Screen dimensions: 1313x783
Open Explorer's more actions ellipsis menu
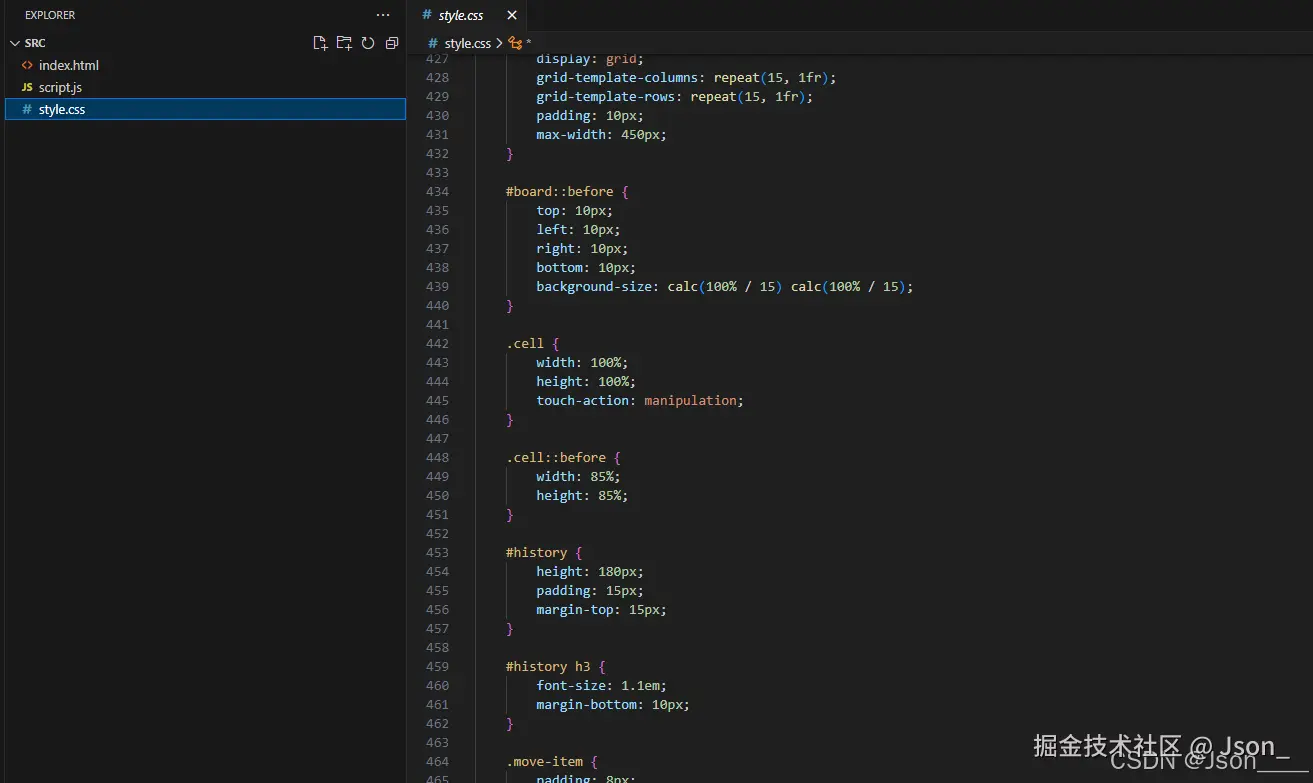pyautogui.click(x=383, y=15)
